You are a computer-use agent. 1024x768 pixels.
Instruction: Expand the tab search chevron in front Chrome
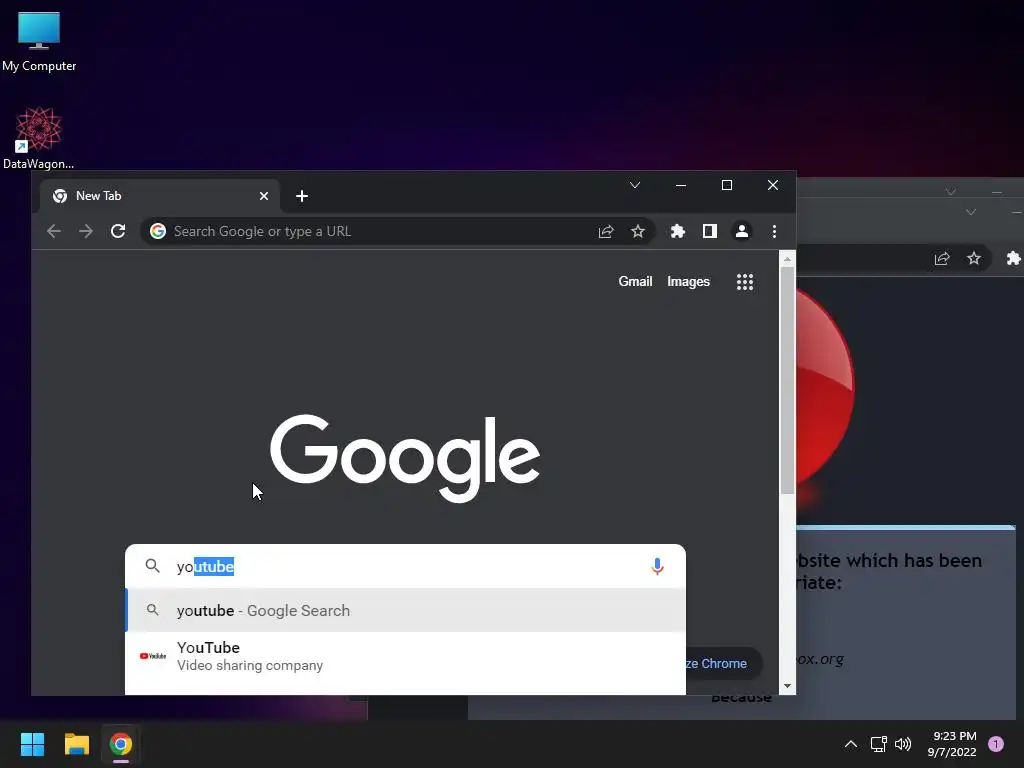point(635,185)
